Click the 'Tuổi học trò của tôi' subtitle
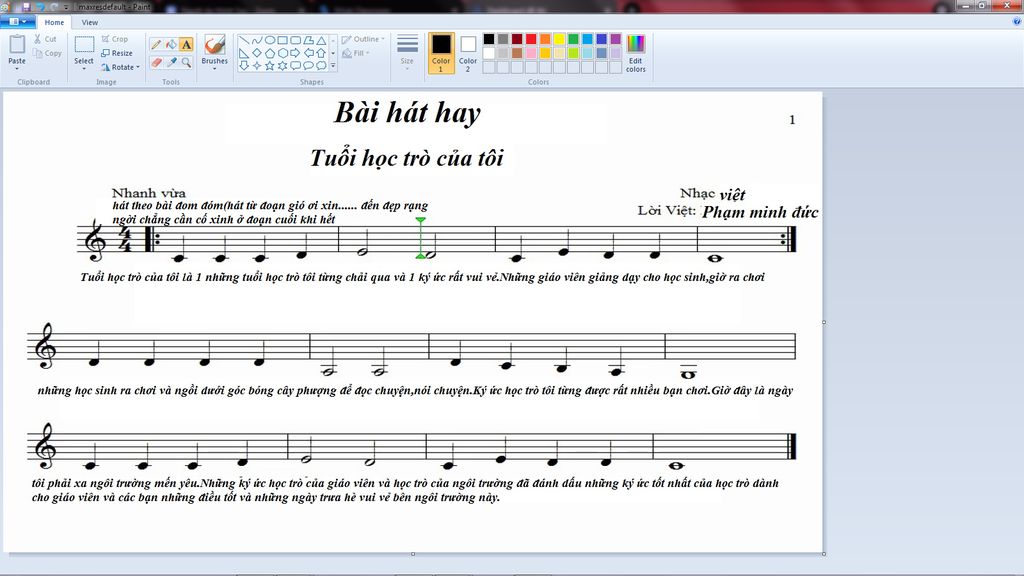The image size is (1024, 576). 407,158
